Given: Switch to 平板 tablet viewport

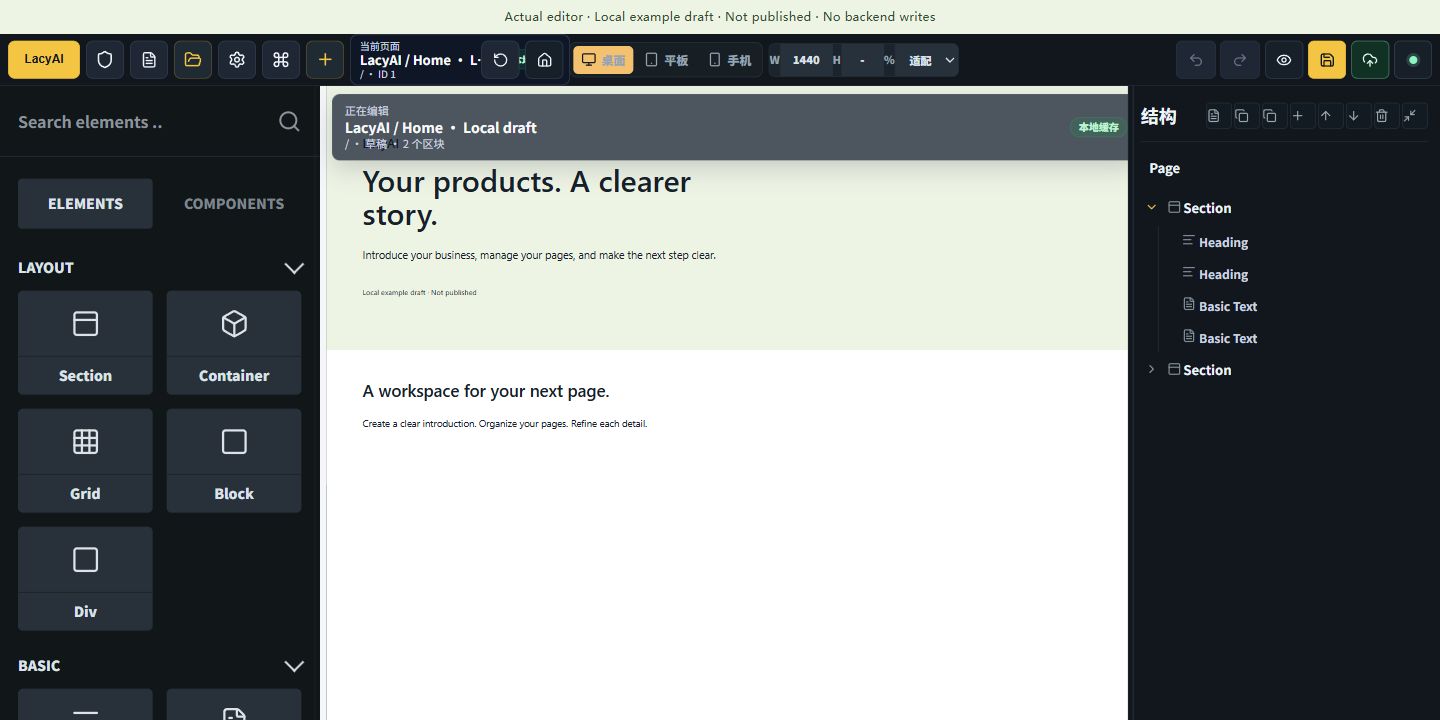Looking at the screenshot, I should pyautogui.click(x=666, y=60).
